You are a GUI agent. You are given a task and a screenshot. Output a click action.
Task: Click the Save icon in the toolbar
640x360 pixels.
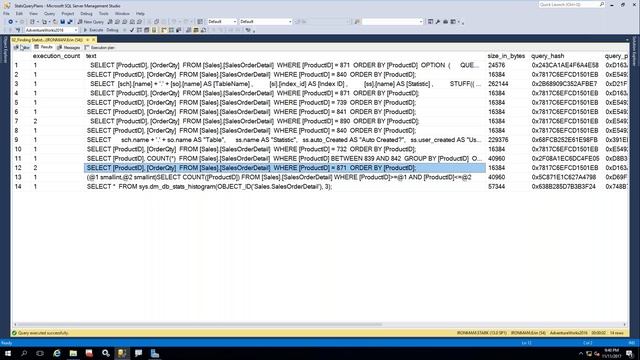[62, 22]
